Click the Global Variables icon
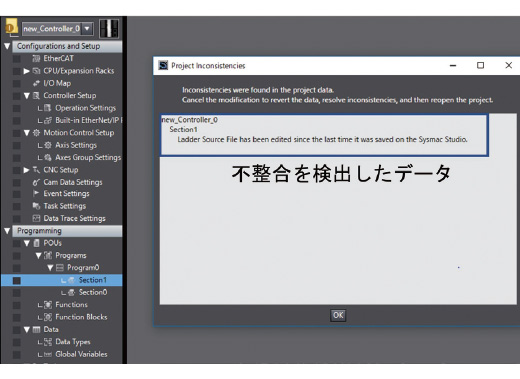This screenshot has height=379, width=520. point(48,354)
